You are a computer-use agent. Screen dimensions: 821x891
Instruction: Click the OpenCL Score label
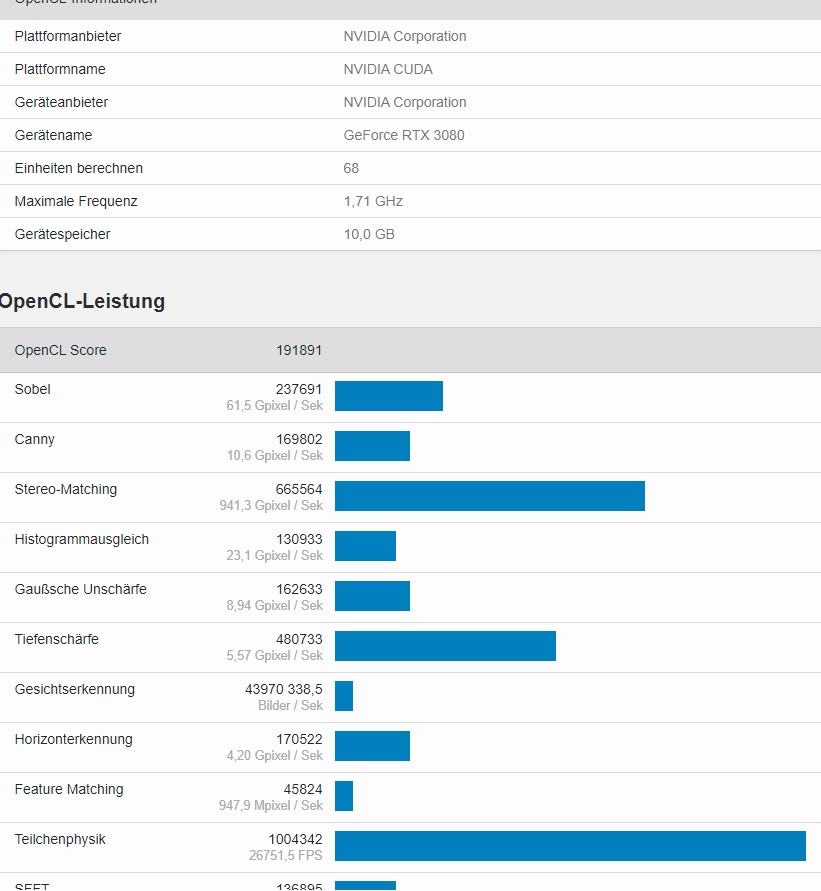pyautogui.click(x=61, y=350)
